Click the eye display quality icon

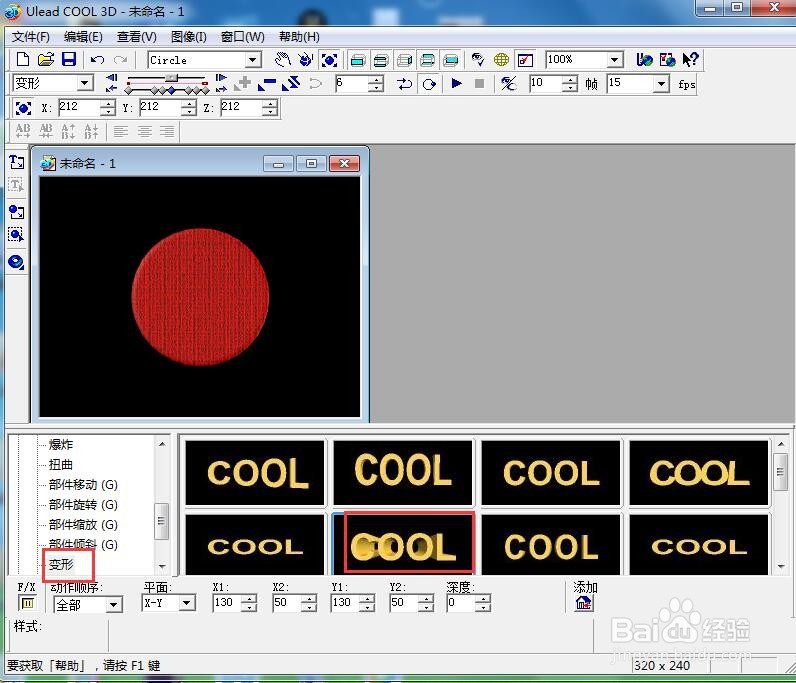pos(478,60)
